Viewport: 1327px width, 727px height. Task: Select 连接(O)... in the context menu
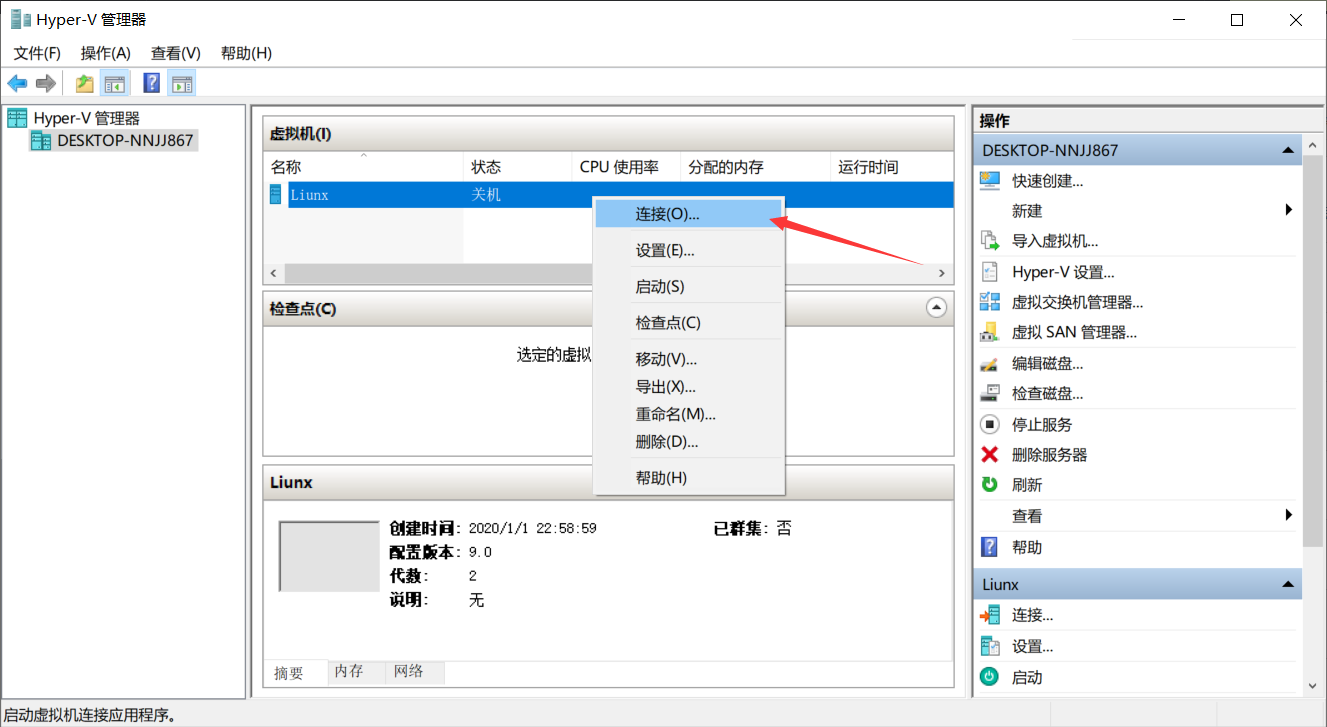pyautogui.click(x=667, y=214)
